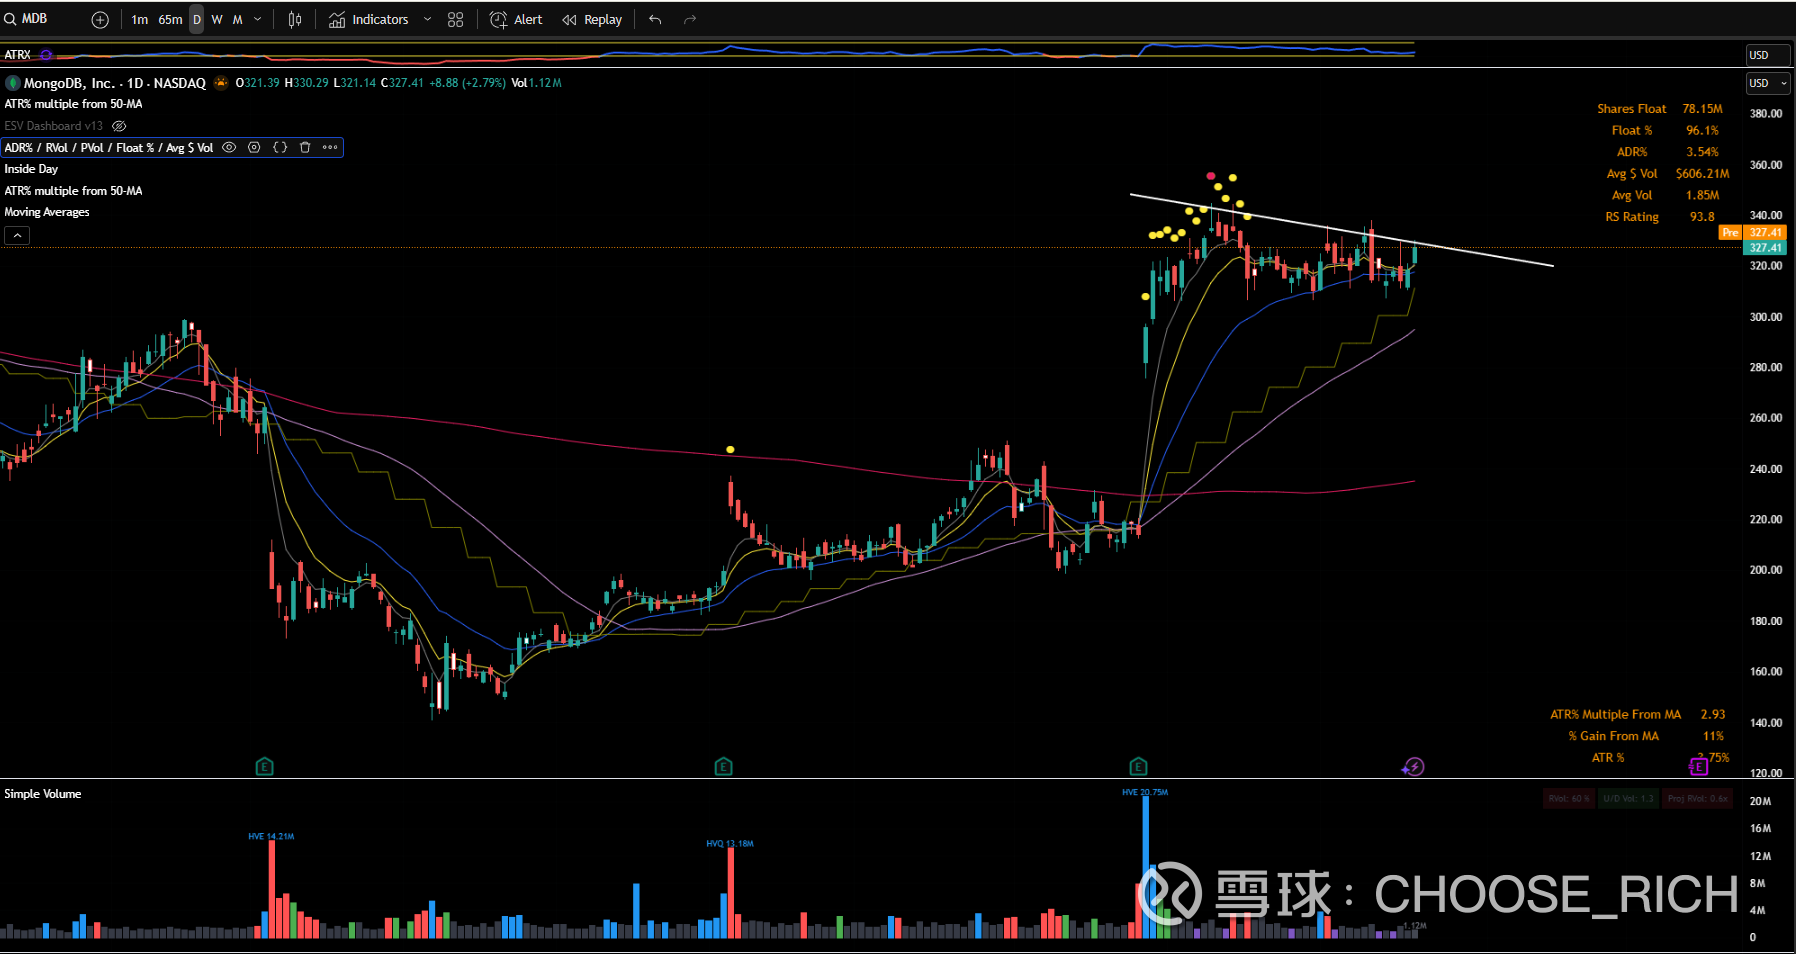Screen dimensions: 1796x954
Task: Click the purple refresh icon beside ATRX
Action: coord(46,55)
